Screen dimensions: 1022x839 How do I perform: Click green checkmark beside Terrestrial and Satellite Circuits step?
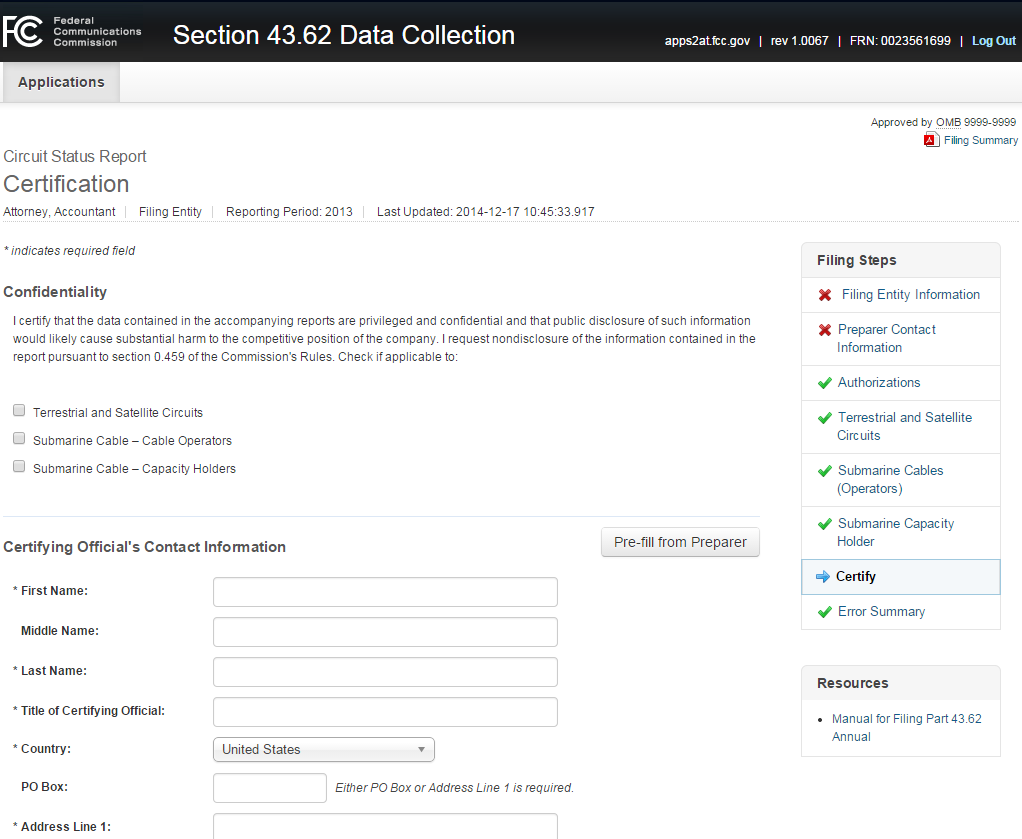click(x=825, y=418)
